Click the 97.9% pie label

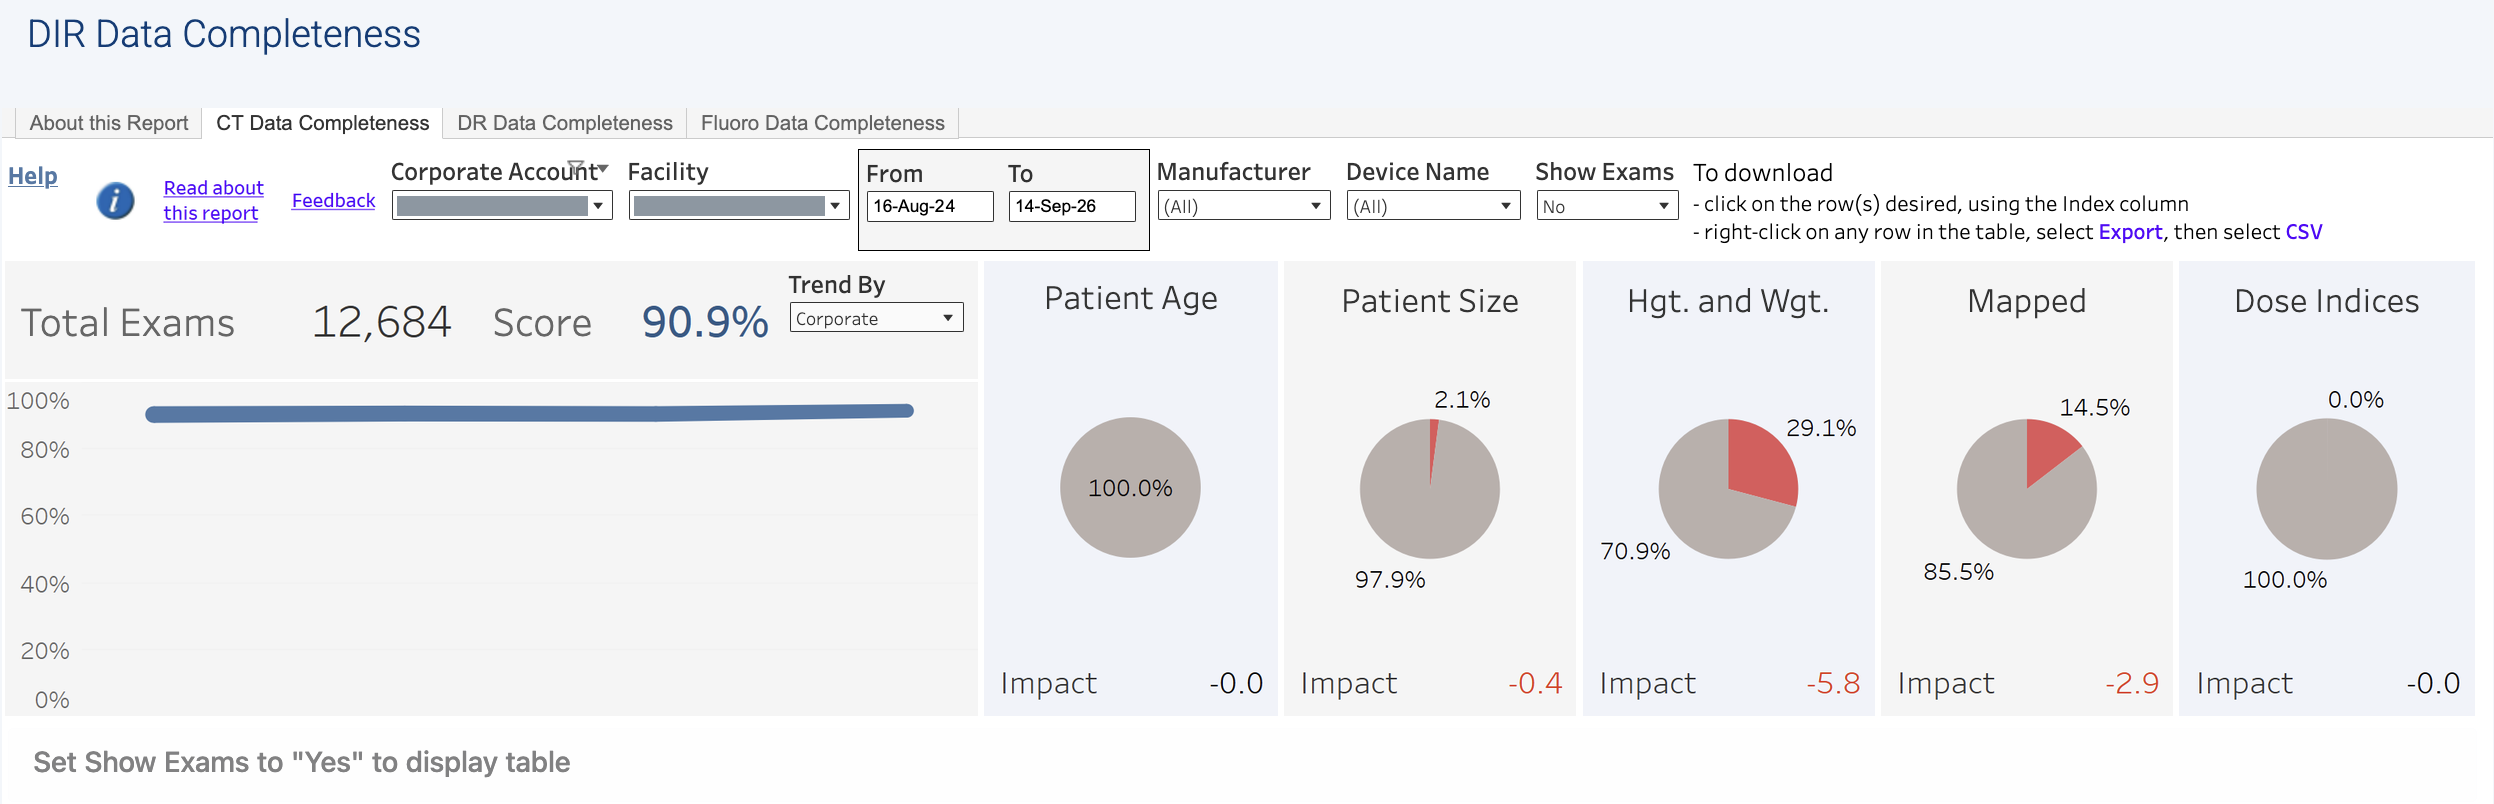coord(1390,580)
